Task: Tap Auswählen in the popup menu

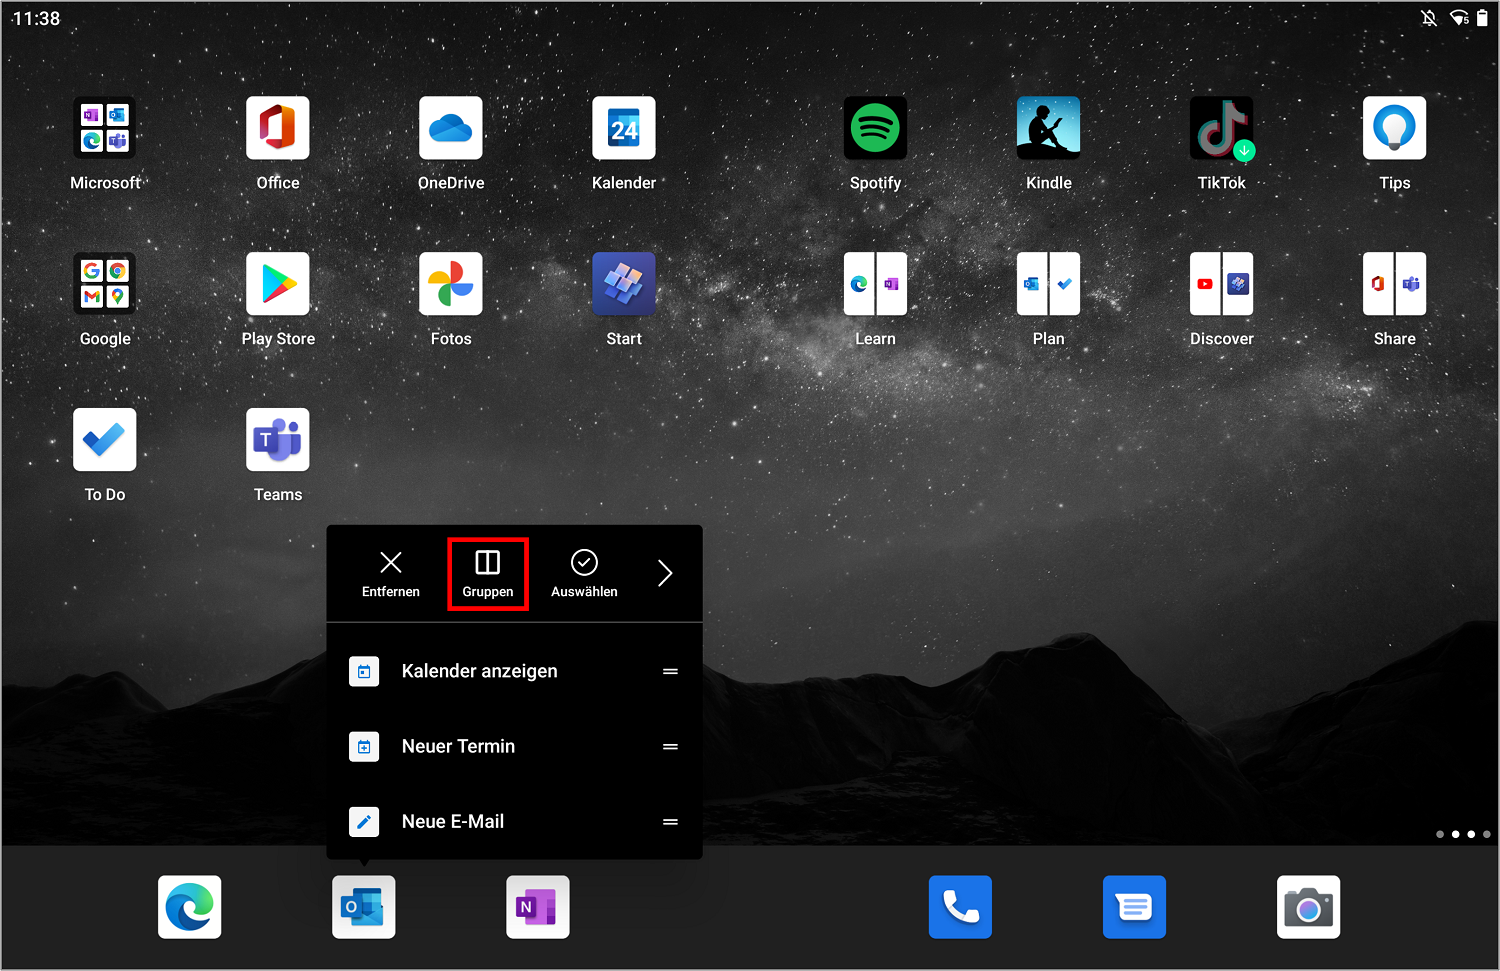Action: click(584, 574)
